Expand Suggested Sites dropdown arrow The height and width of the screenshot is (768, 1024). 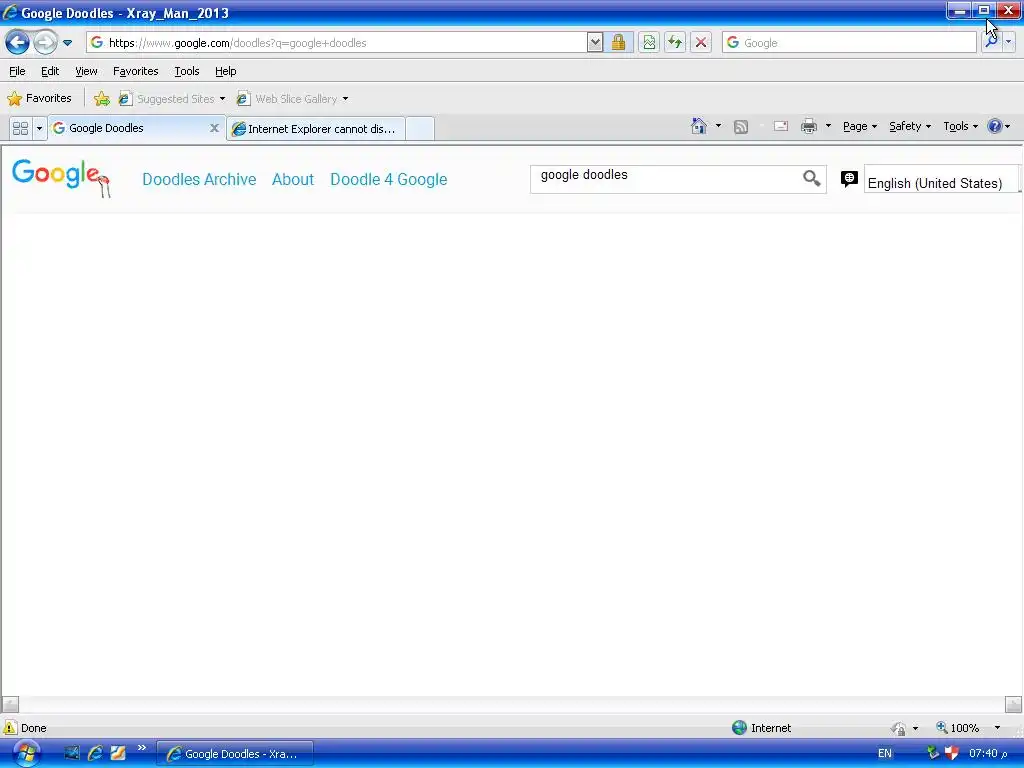pyautogui.click(x=222, y=99)
